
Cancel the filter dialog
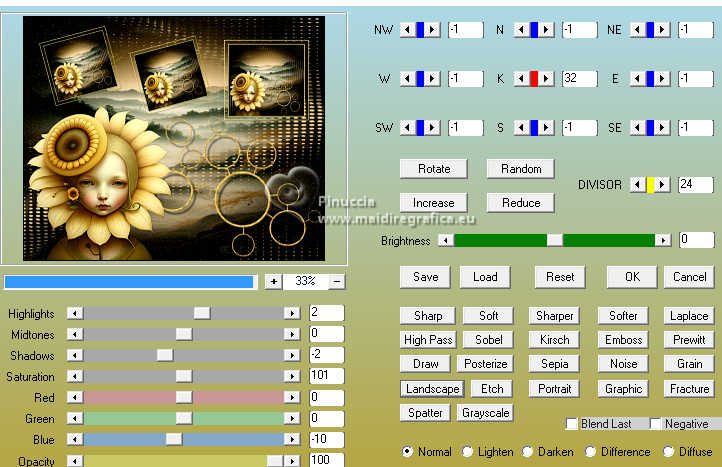(689, 277)
